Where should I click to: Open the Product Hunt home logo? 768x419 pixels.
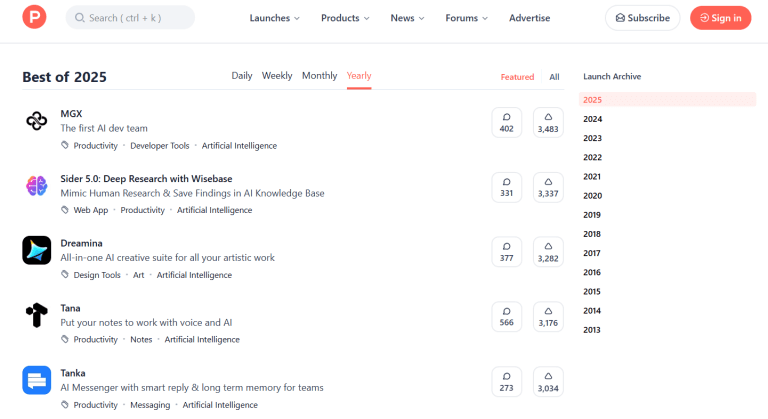coord(34,17)
